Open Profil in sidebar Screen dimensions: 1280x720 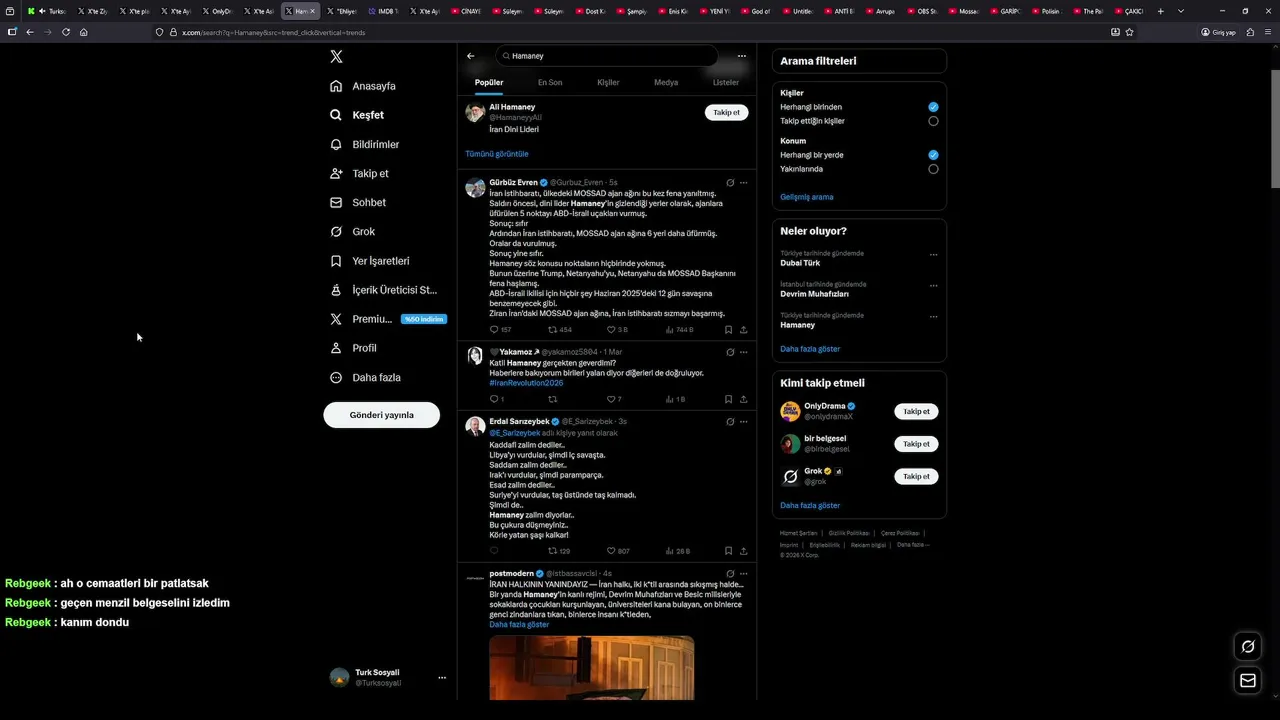pyautogui.click(x=354, y=348)
